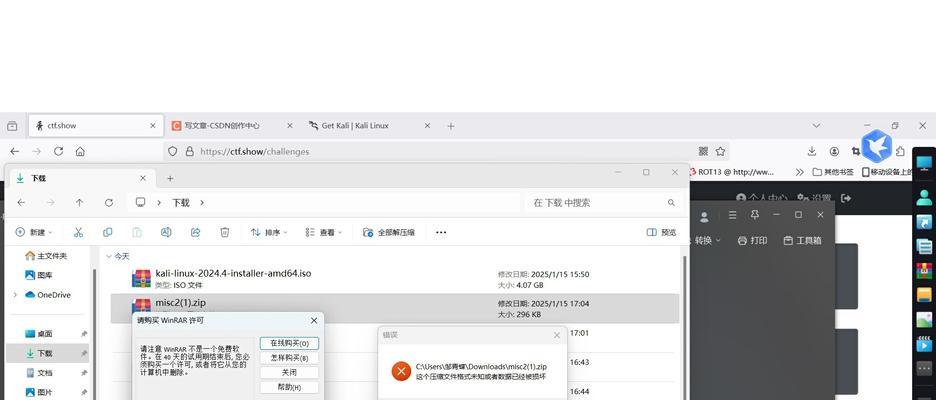Close the 错误 error dialog with X
The image size is (936, 400).
(x=557, y=336)
